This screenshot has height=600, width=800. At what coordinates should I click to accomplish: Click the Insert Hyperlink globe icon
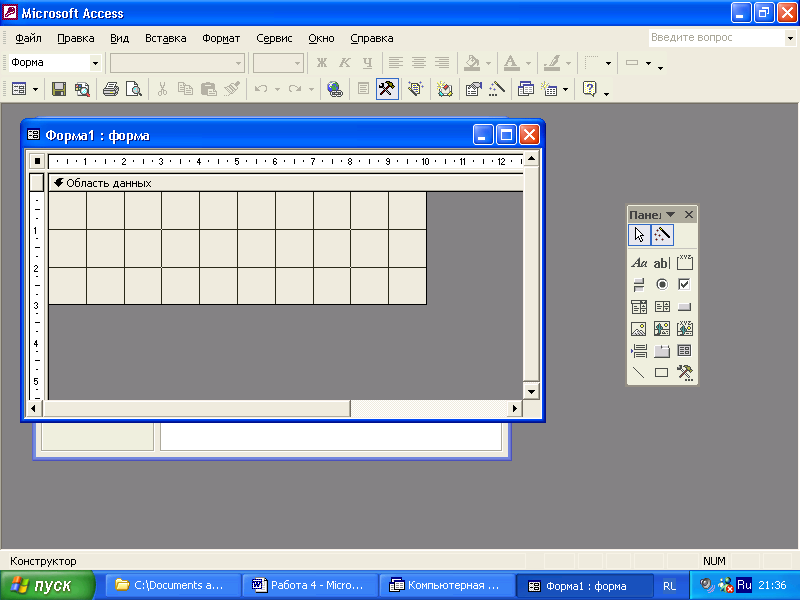[x=335, y=89]
